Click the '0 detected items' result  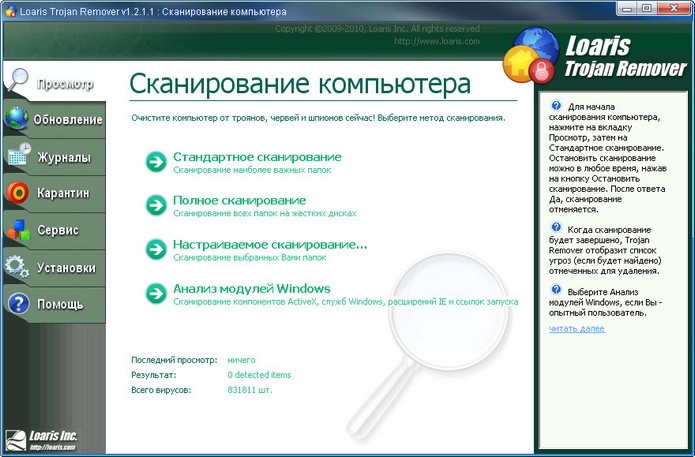(259, 375)
